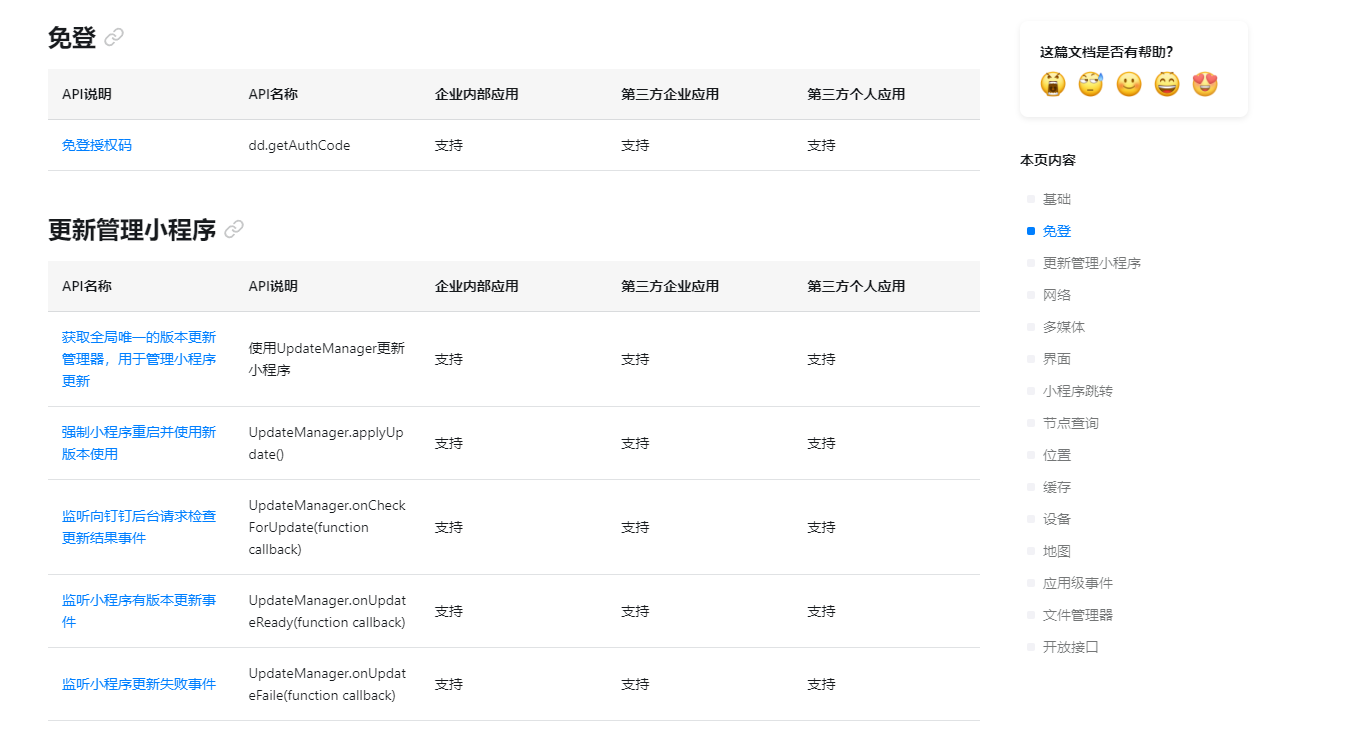The width and height of the screenshot is (1359, 756).
Task: Open 监听小程序更新失败事件 link
Action: pyautogui.click(x=138, y=684)
